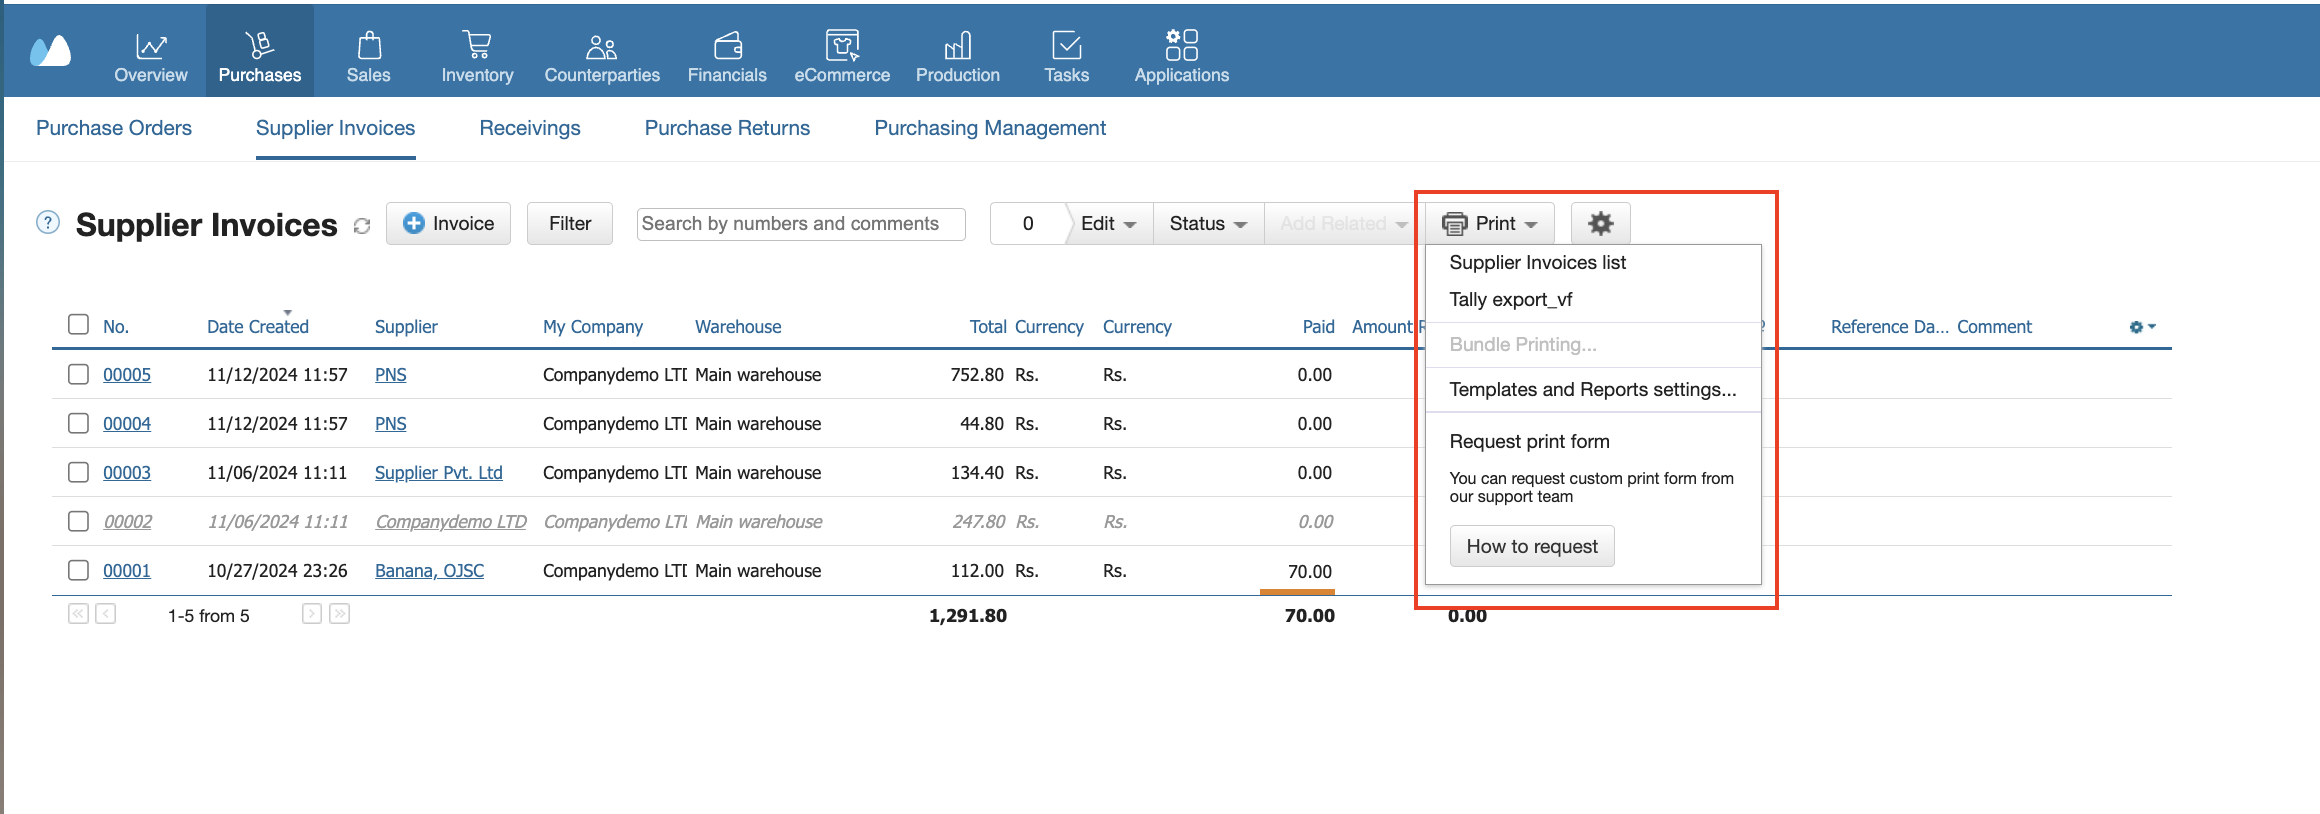Open the Applications section

pos(1181,57)
